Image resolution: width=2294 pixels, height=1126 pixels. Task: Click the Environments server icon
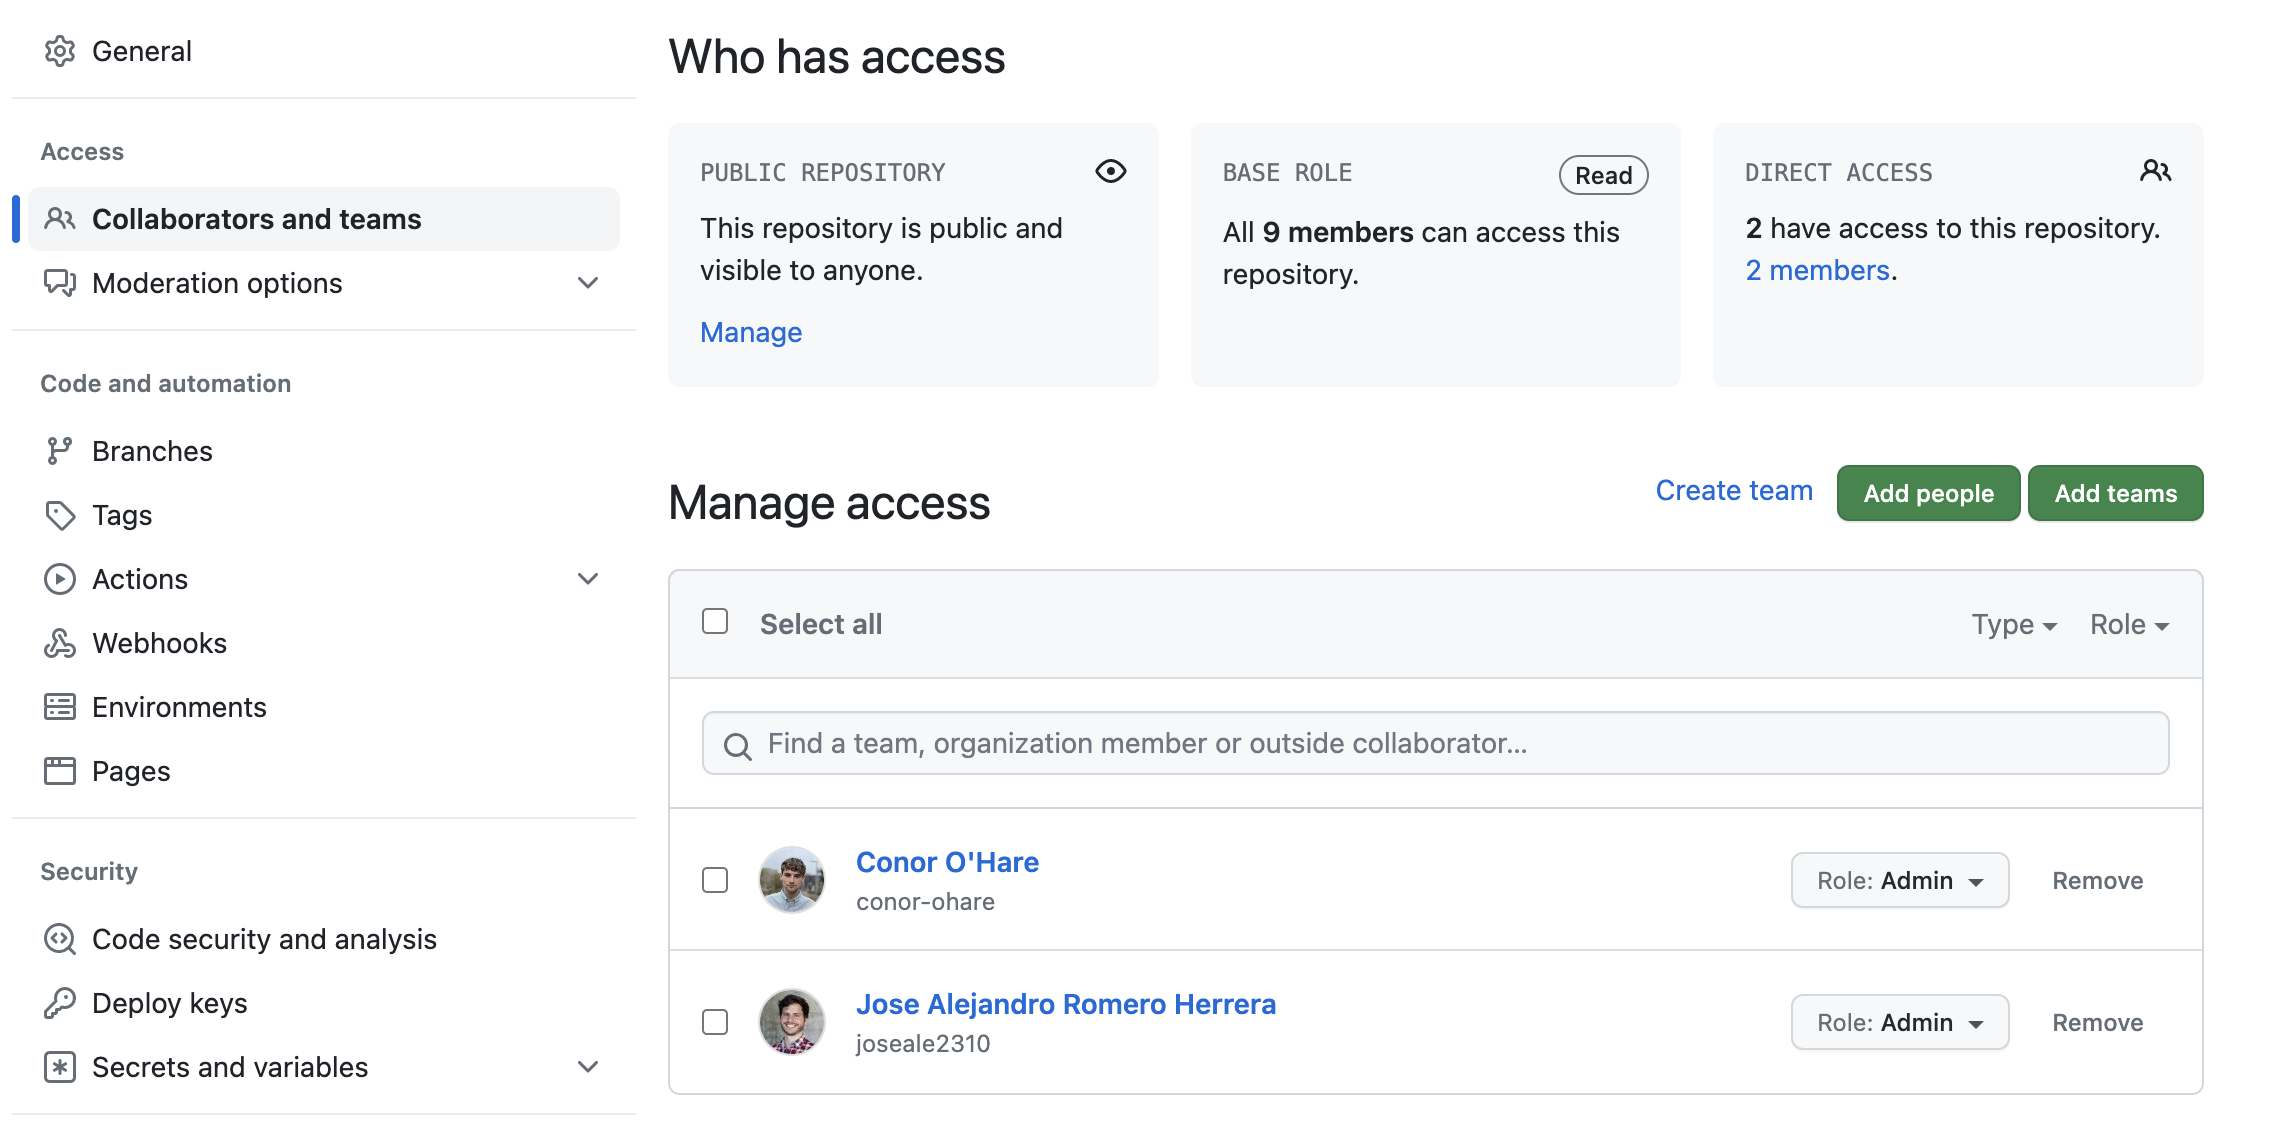point(59,707)
